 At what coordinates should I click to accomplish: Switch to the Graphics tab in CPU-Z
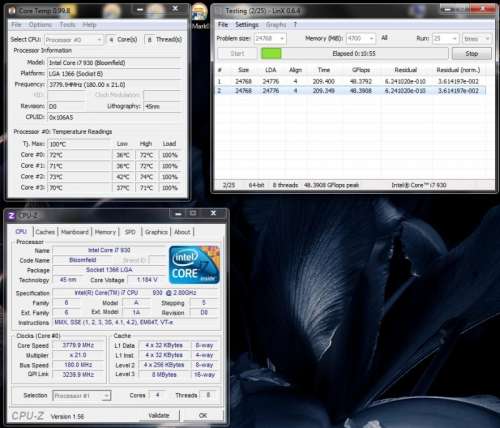click(x=156, y=232)
